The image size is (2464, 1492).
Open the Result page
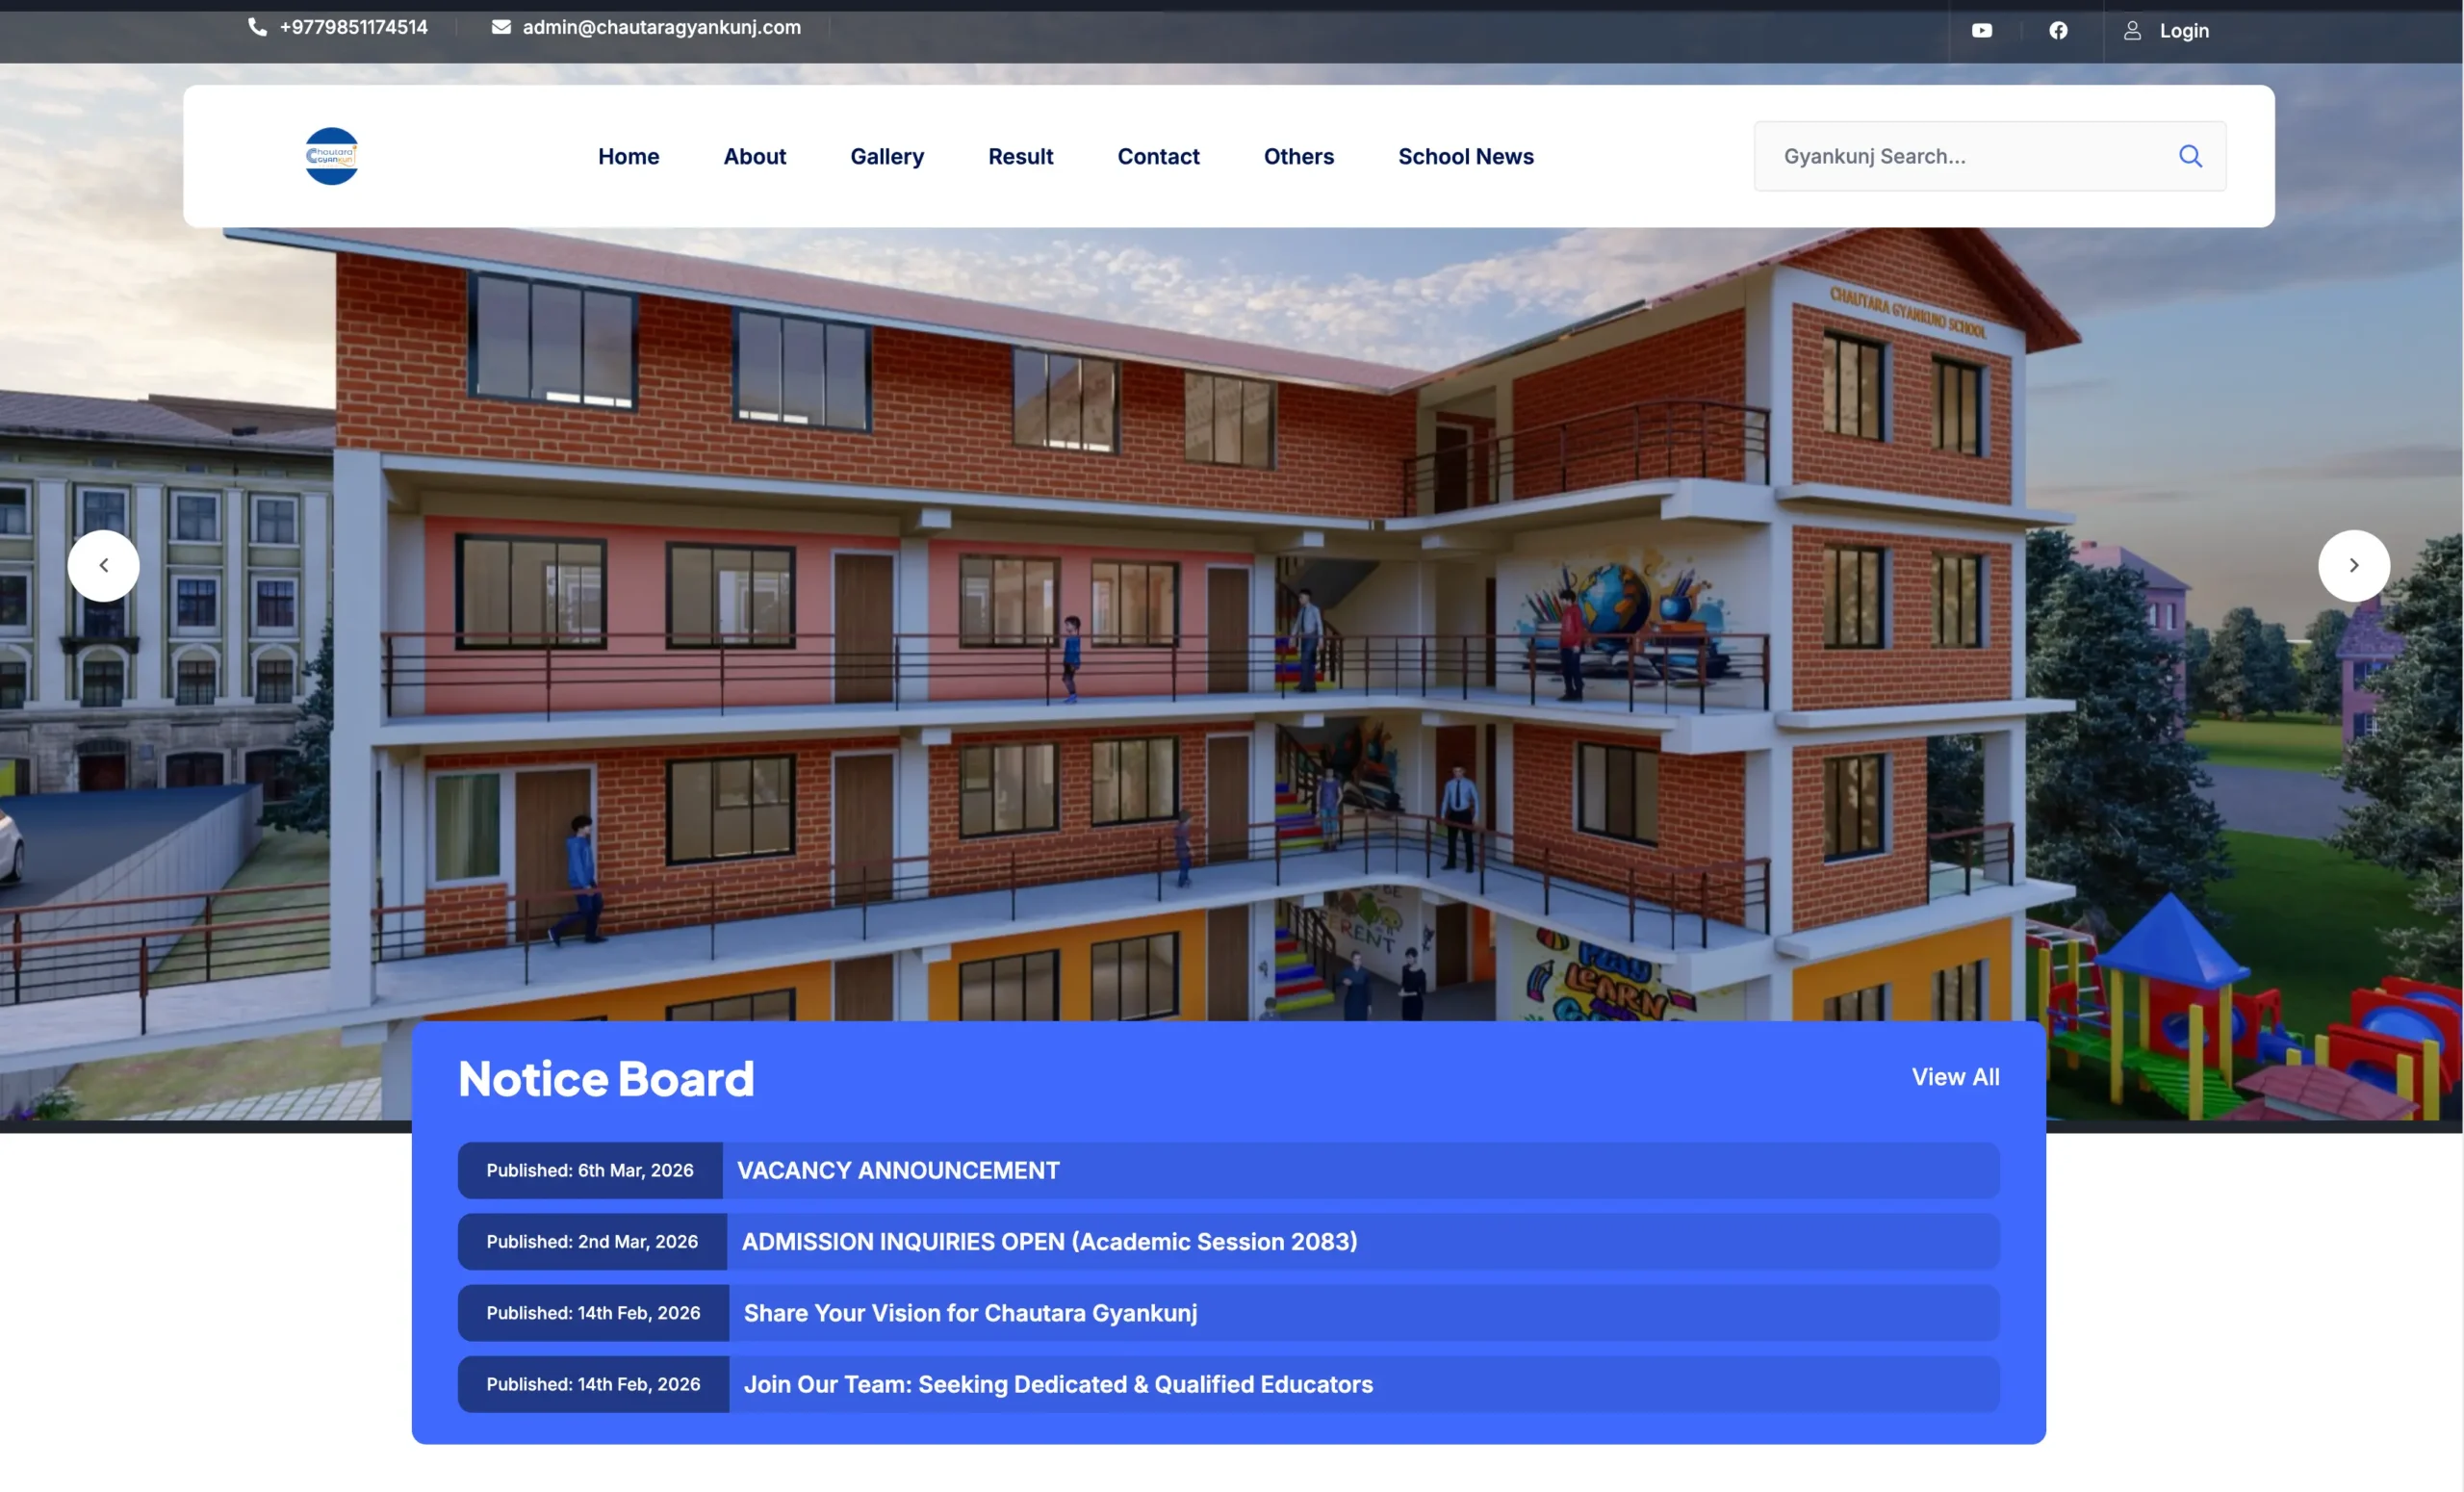tap(1020, 156)
